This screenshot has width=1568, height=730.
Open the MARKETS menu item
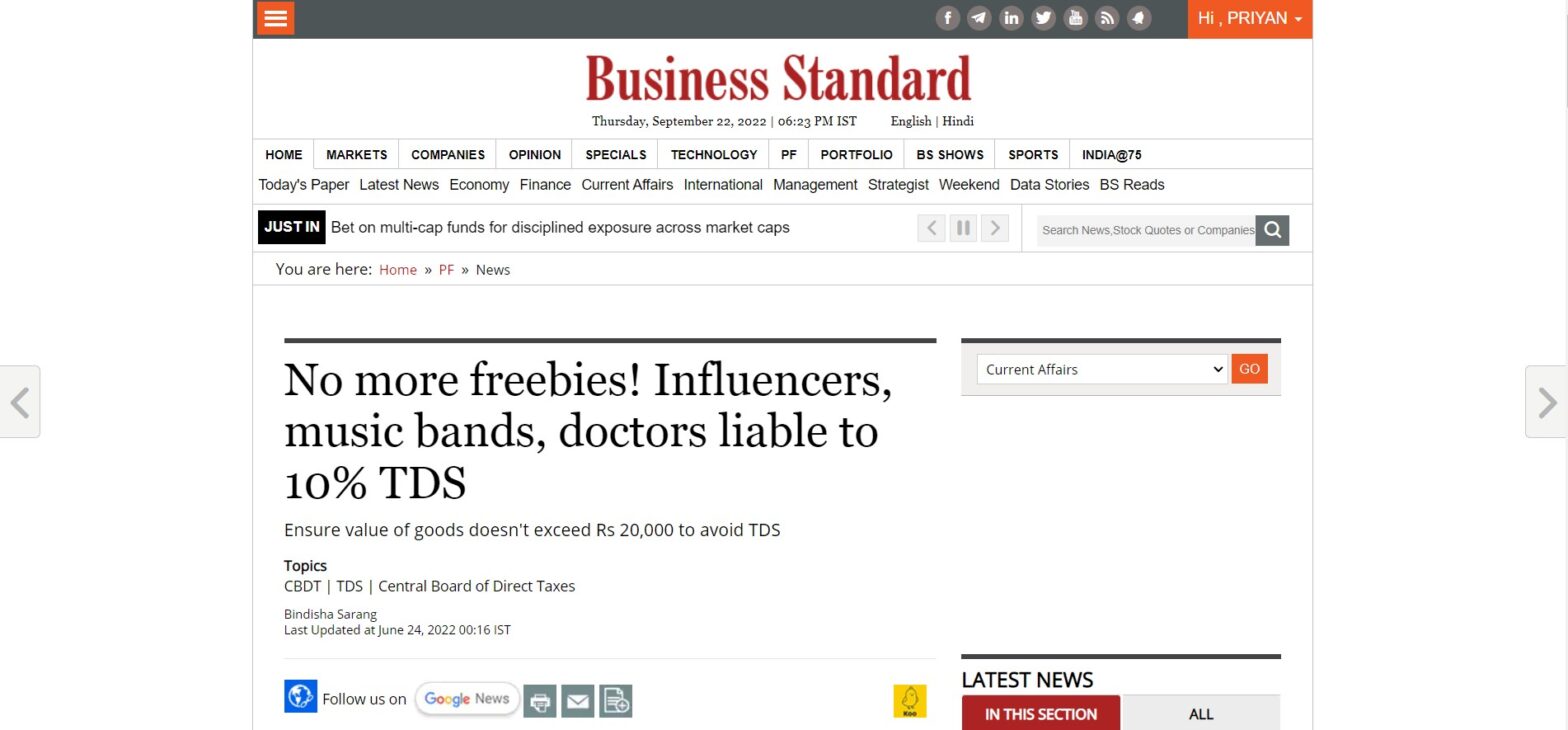[x=356, y=155]
